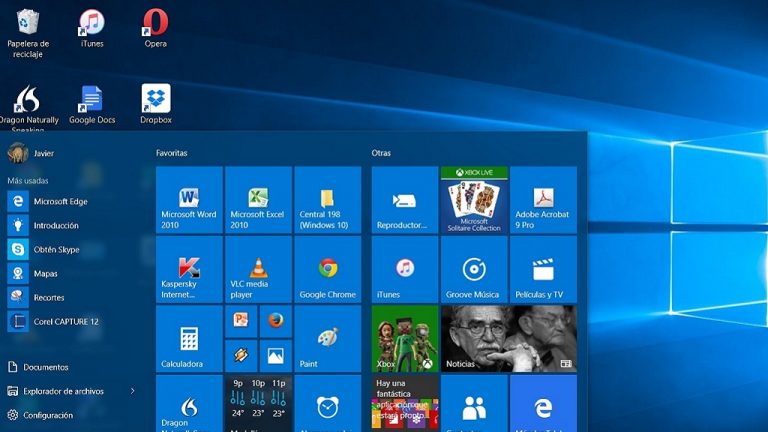Open Papelera de reciclaje desktop icon

pos(28,34)
